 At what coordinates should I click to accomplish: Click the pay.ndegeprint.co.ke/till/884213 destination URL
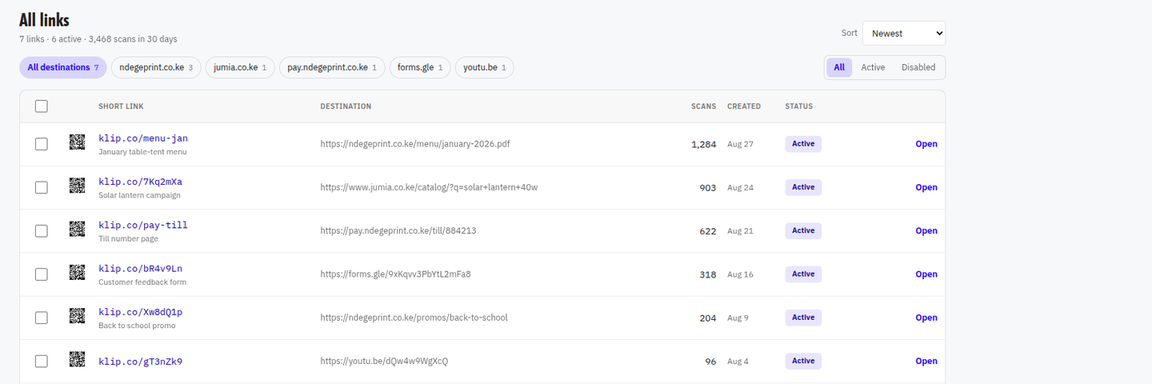pyautogui.click(x=399, y=231)
